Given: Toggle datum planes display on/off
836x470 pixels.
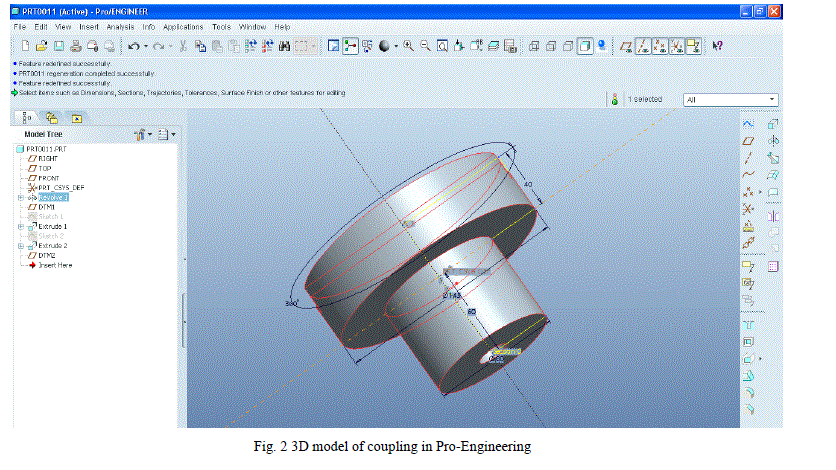Looking at the screenshot, I should pyautogui.click(x=627, y=46).
